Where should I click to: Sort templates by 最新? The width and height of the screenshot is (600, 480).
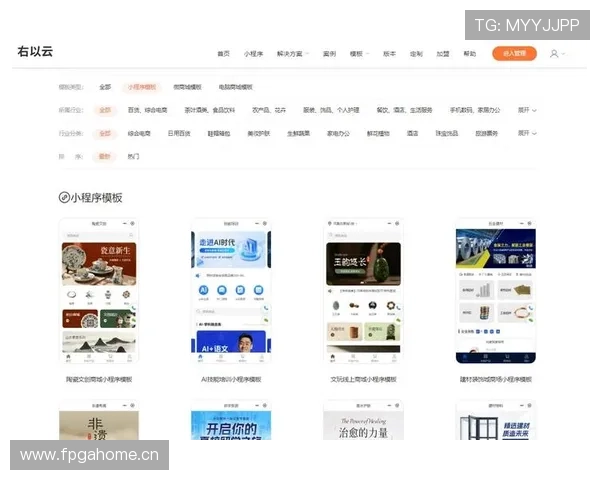point(104,156)
